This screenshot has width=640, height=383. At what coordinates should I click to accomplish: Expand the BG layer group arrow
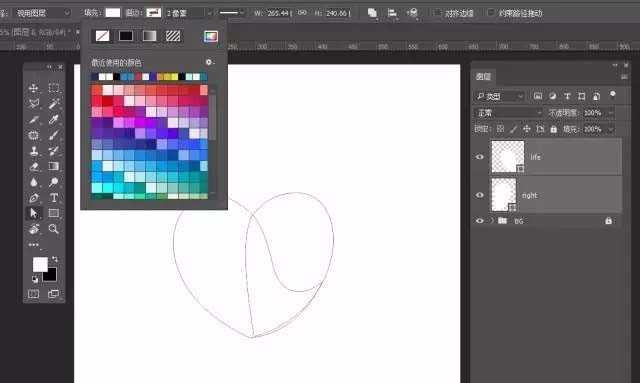pos(492,220)
